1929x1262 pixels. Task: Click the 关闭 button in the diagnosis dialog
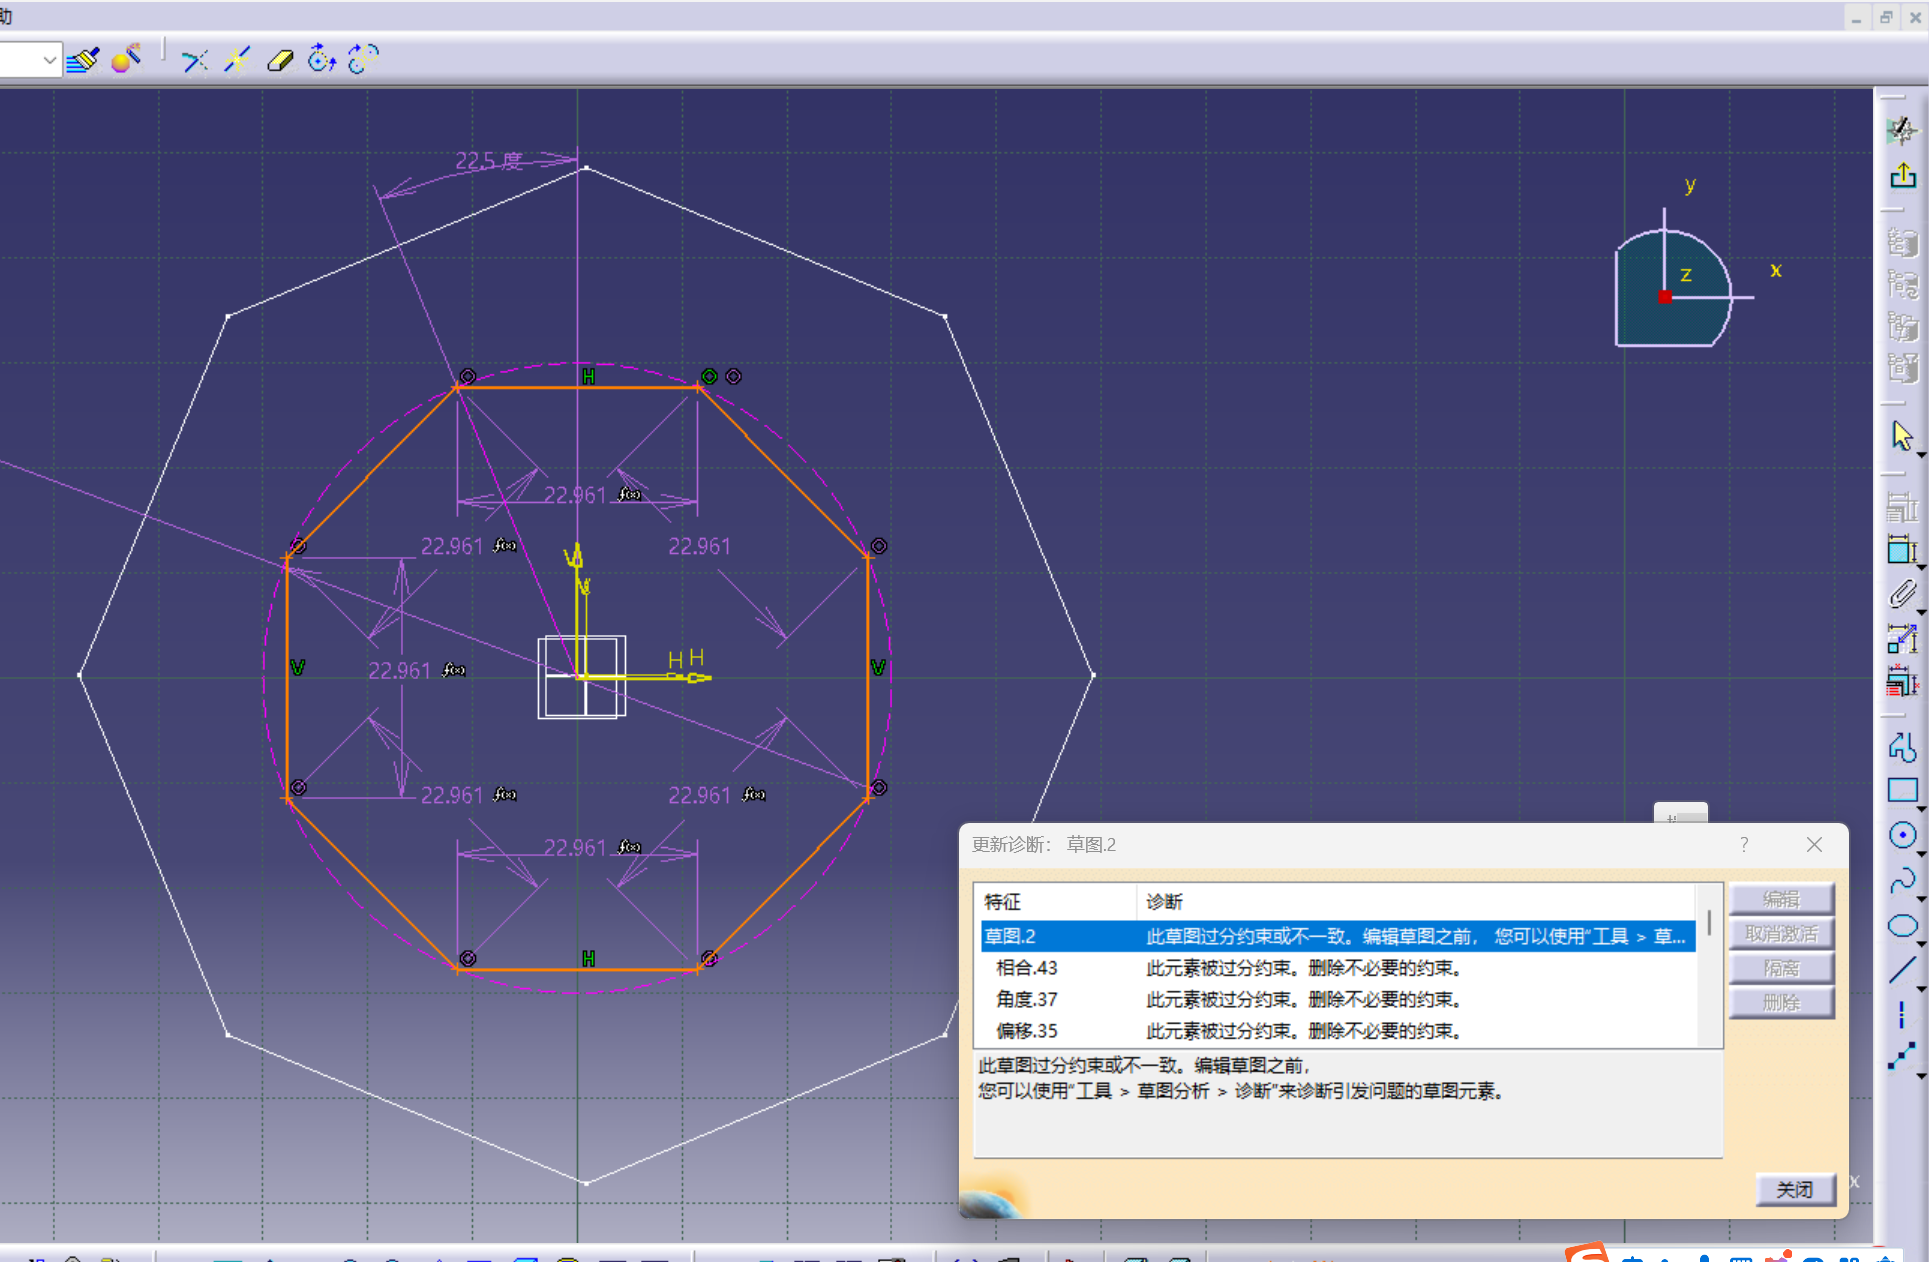point(1794,1190)
